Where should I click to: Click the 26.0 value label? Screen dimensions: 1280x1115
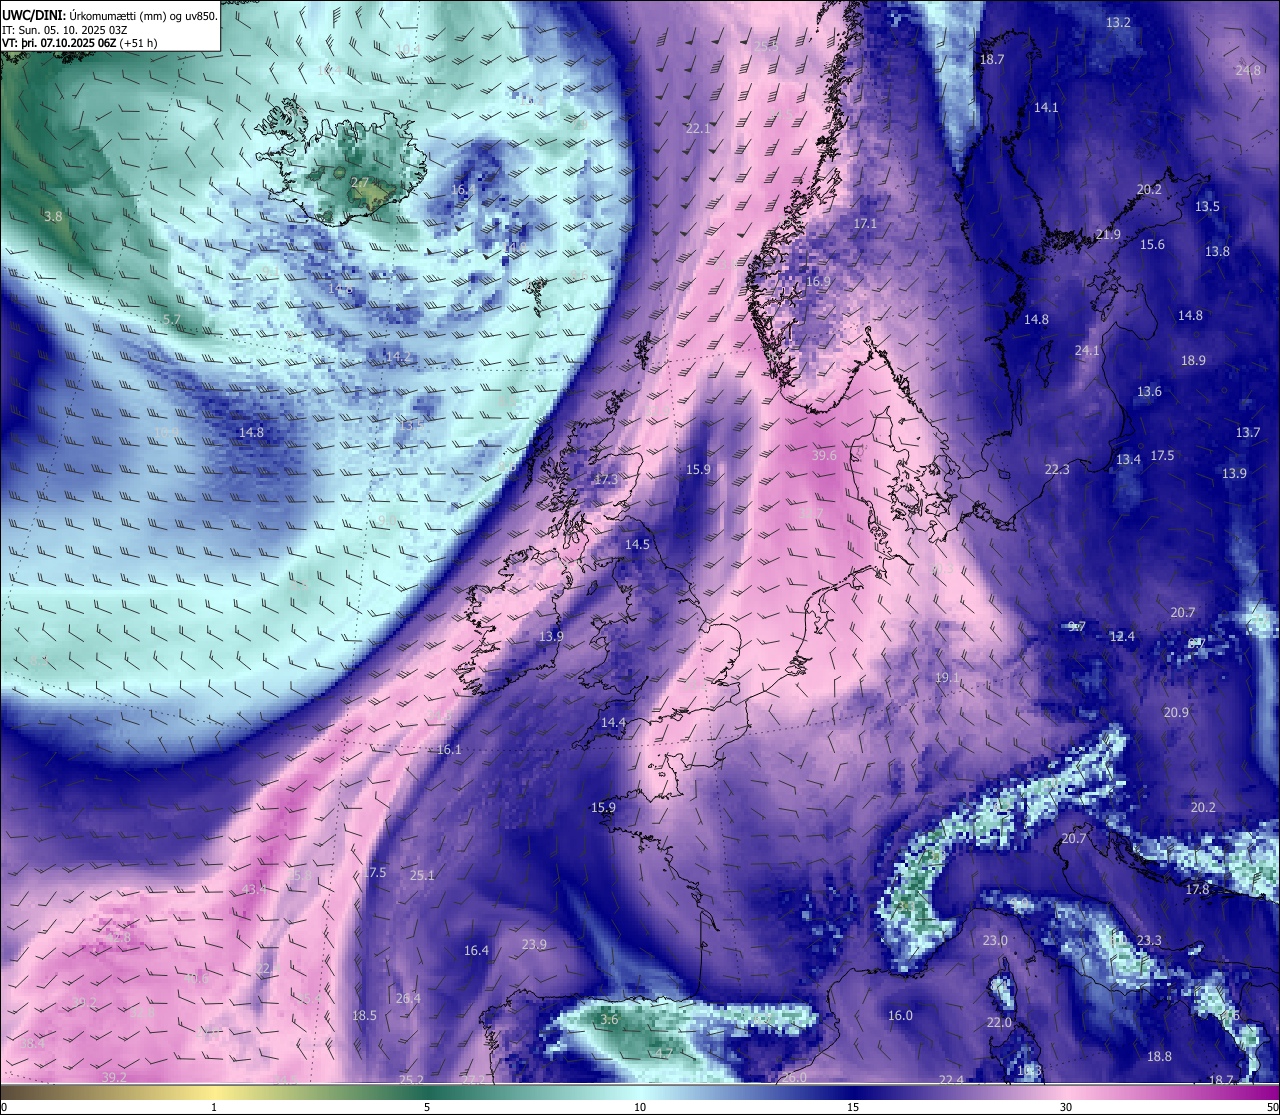794,1077
